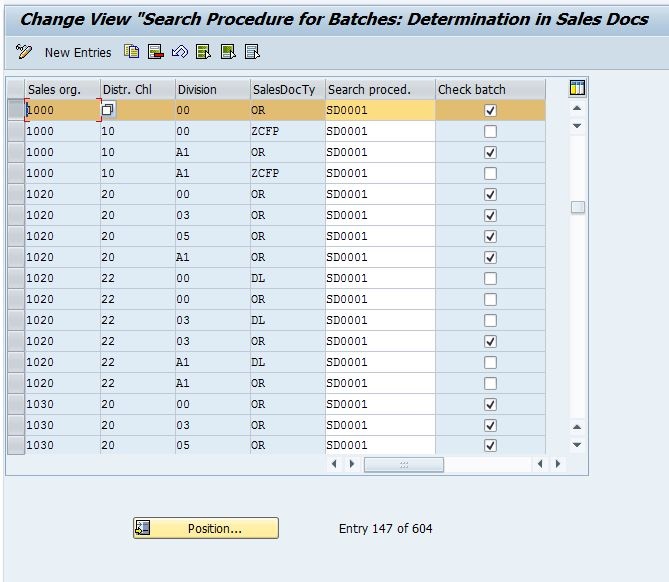Click the Position... button
This screenshot has width=669, height=582.
click(x=206, y=528)
